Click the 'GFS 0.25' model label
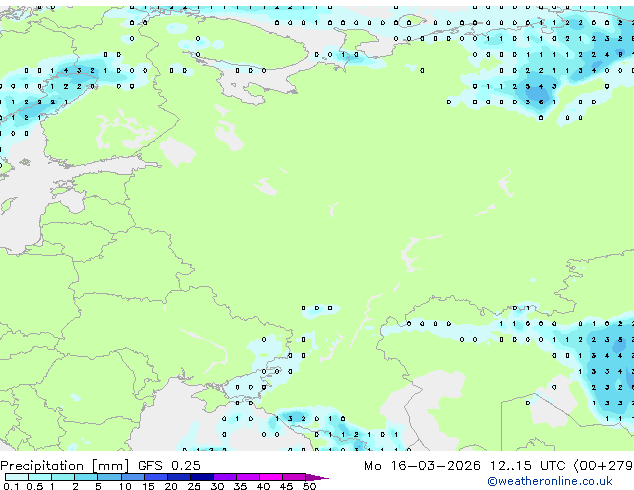This screenshot has width=634, height=490. click(x=169, y=466)
